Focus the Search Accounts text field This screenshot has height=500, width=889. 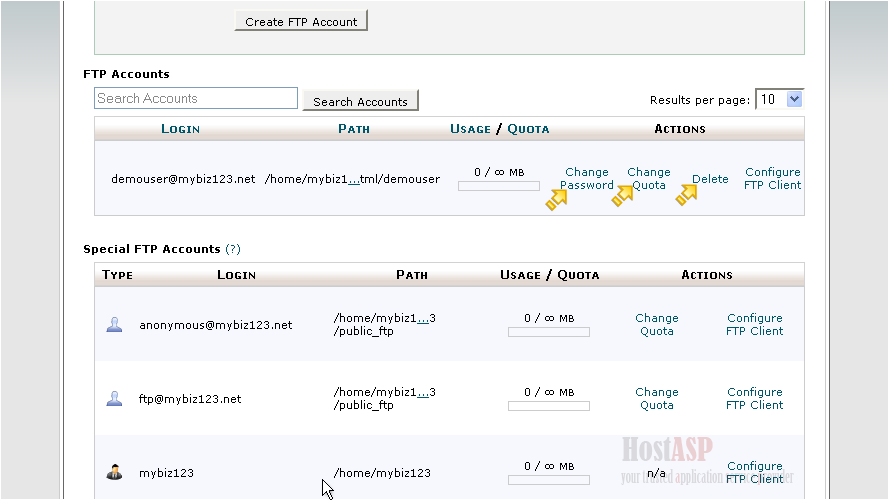(x=196, y=98)
